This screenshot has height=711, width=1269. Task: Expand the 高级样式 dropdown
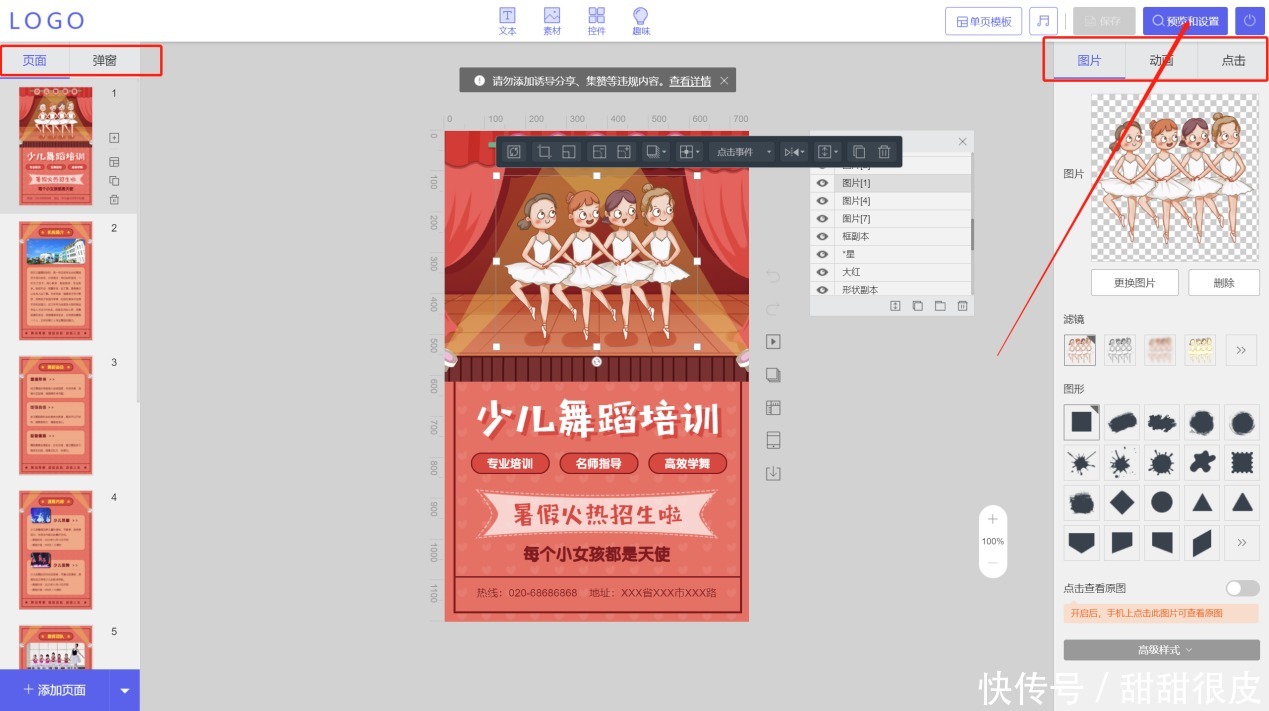1161,649
